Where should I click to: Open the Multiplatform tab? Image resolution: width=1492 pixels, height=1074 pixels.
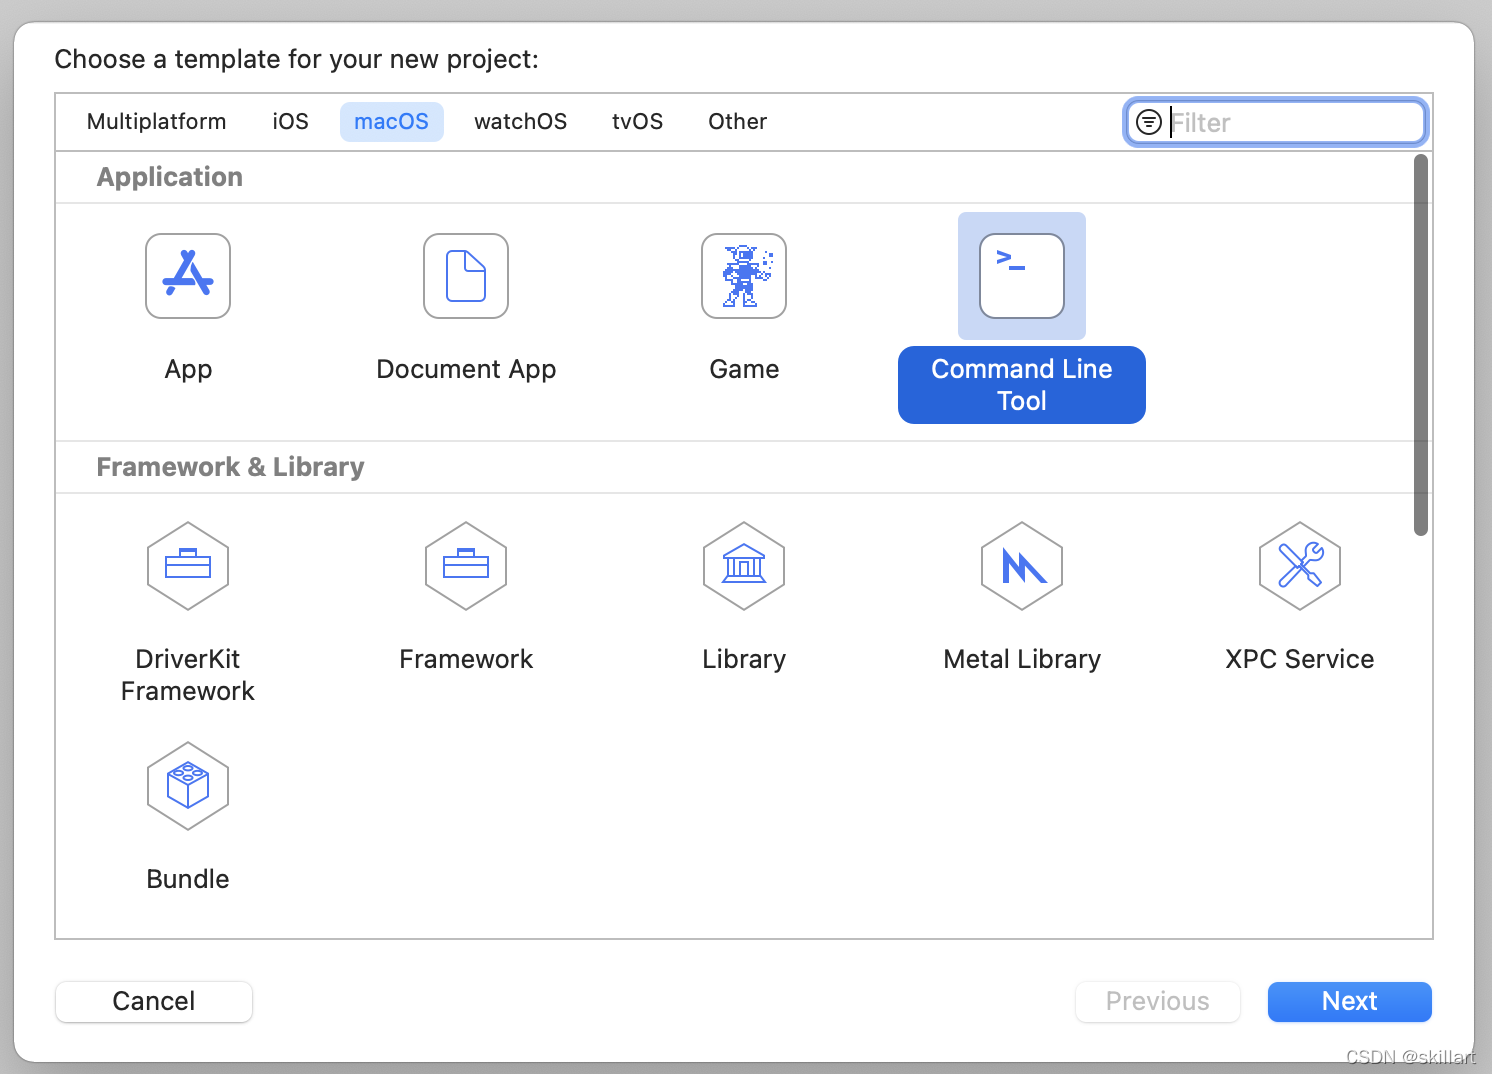click(156, 121)
